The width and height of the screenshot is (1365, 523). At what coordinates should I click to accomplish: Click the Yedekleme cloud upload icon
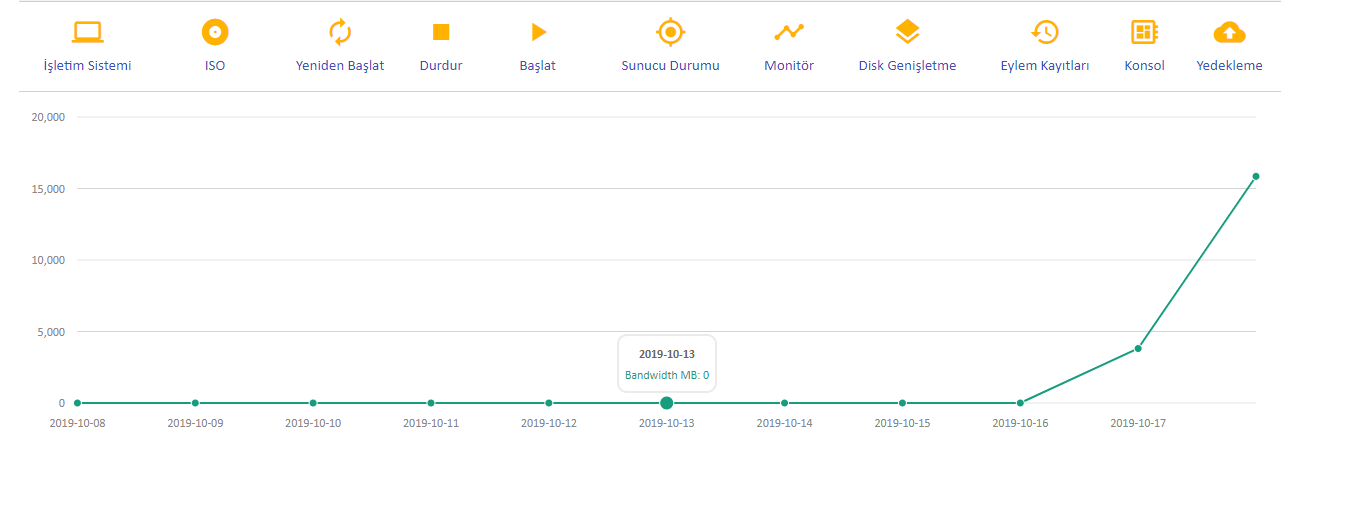[x=1229, y=32]
